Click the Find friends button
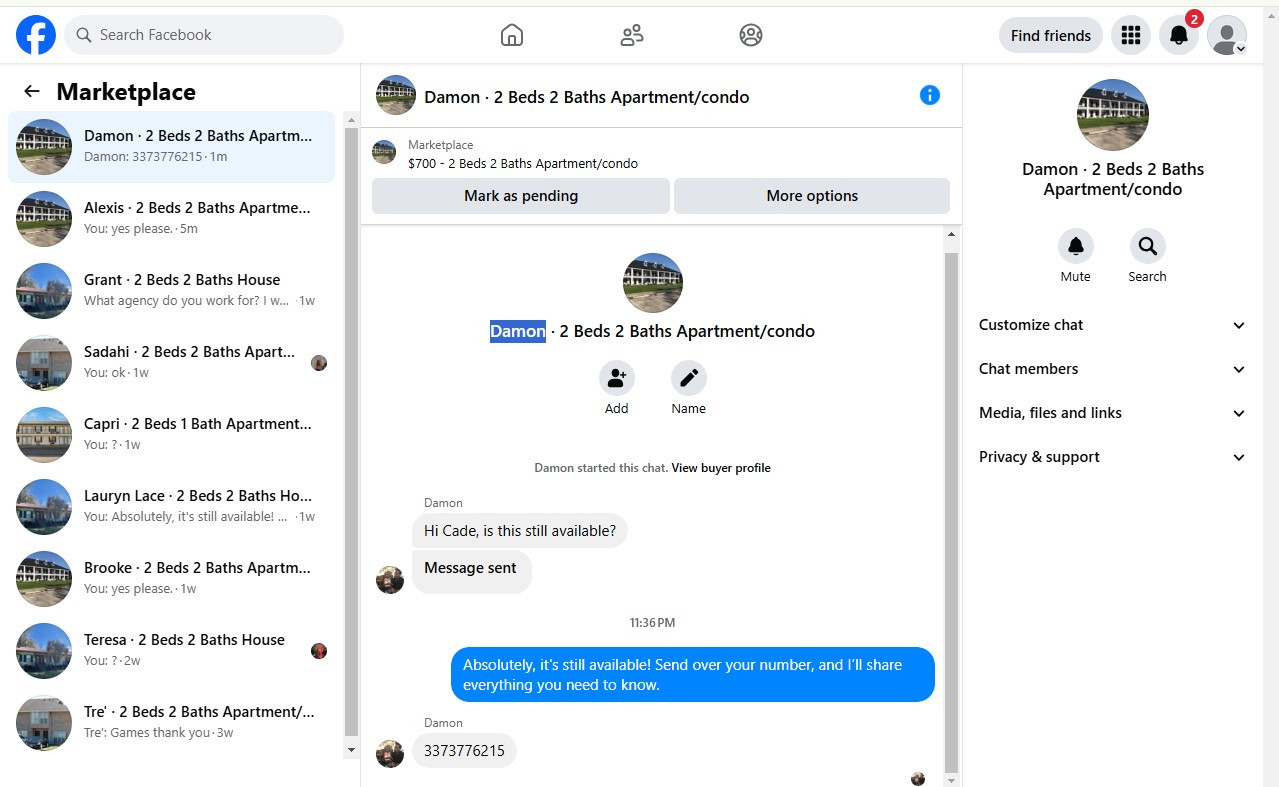1279x787 pixels. tap(1051, 35)
